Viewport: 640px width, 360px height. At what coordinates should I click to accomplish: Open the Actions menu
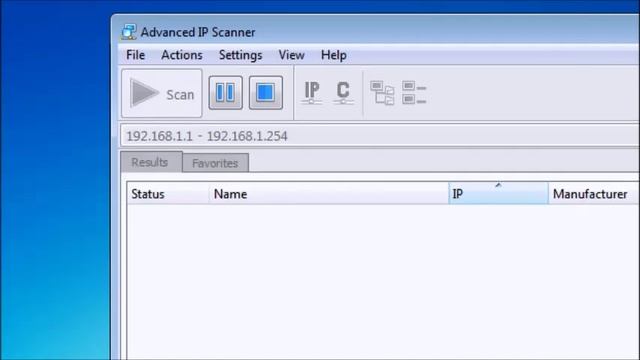pyautogui.click(x=182, y=55)
